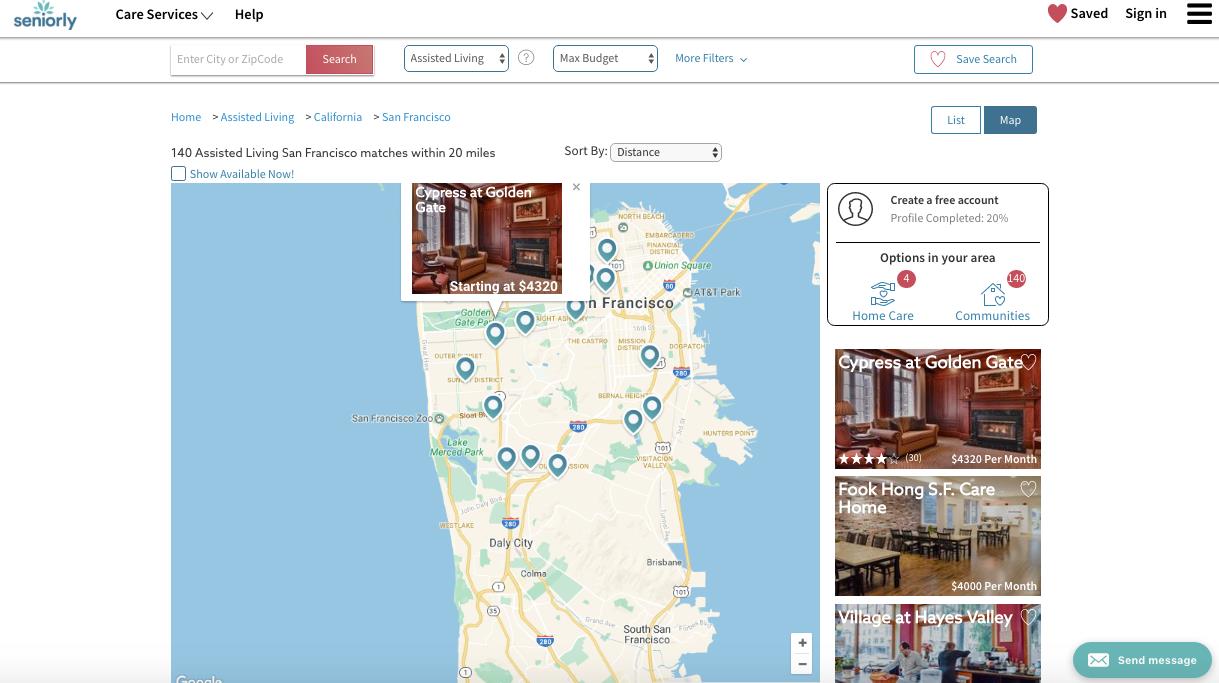Open the Max Budget dropdown
This screenshot has width=1219, height=683.
pos(605,59)
